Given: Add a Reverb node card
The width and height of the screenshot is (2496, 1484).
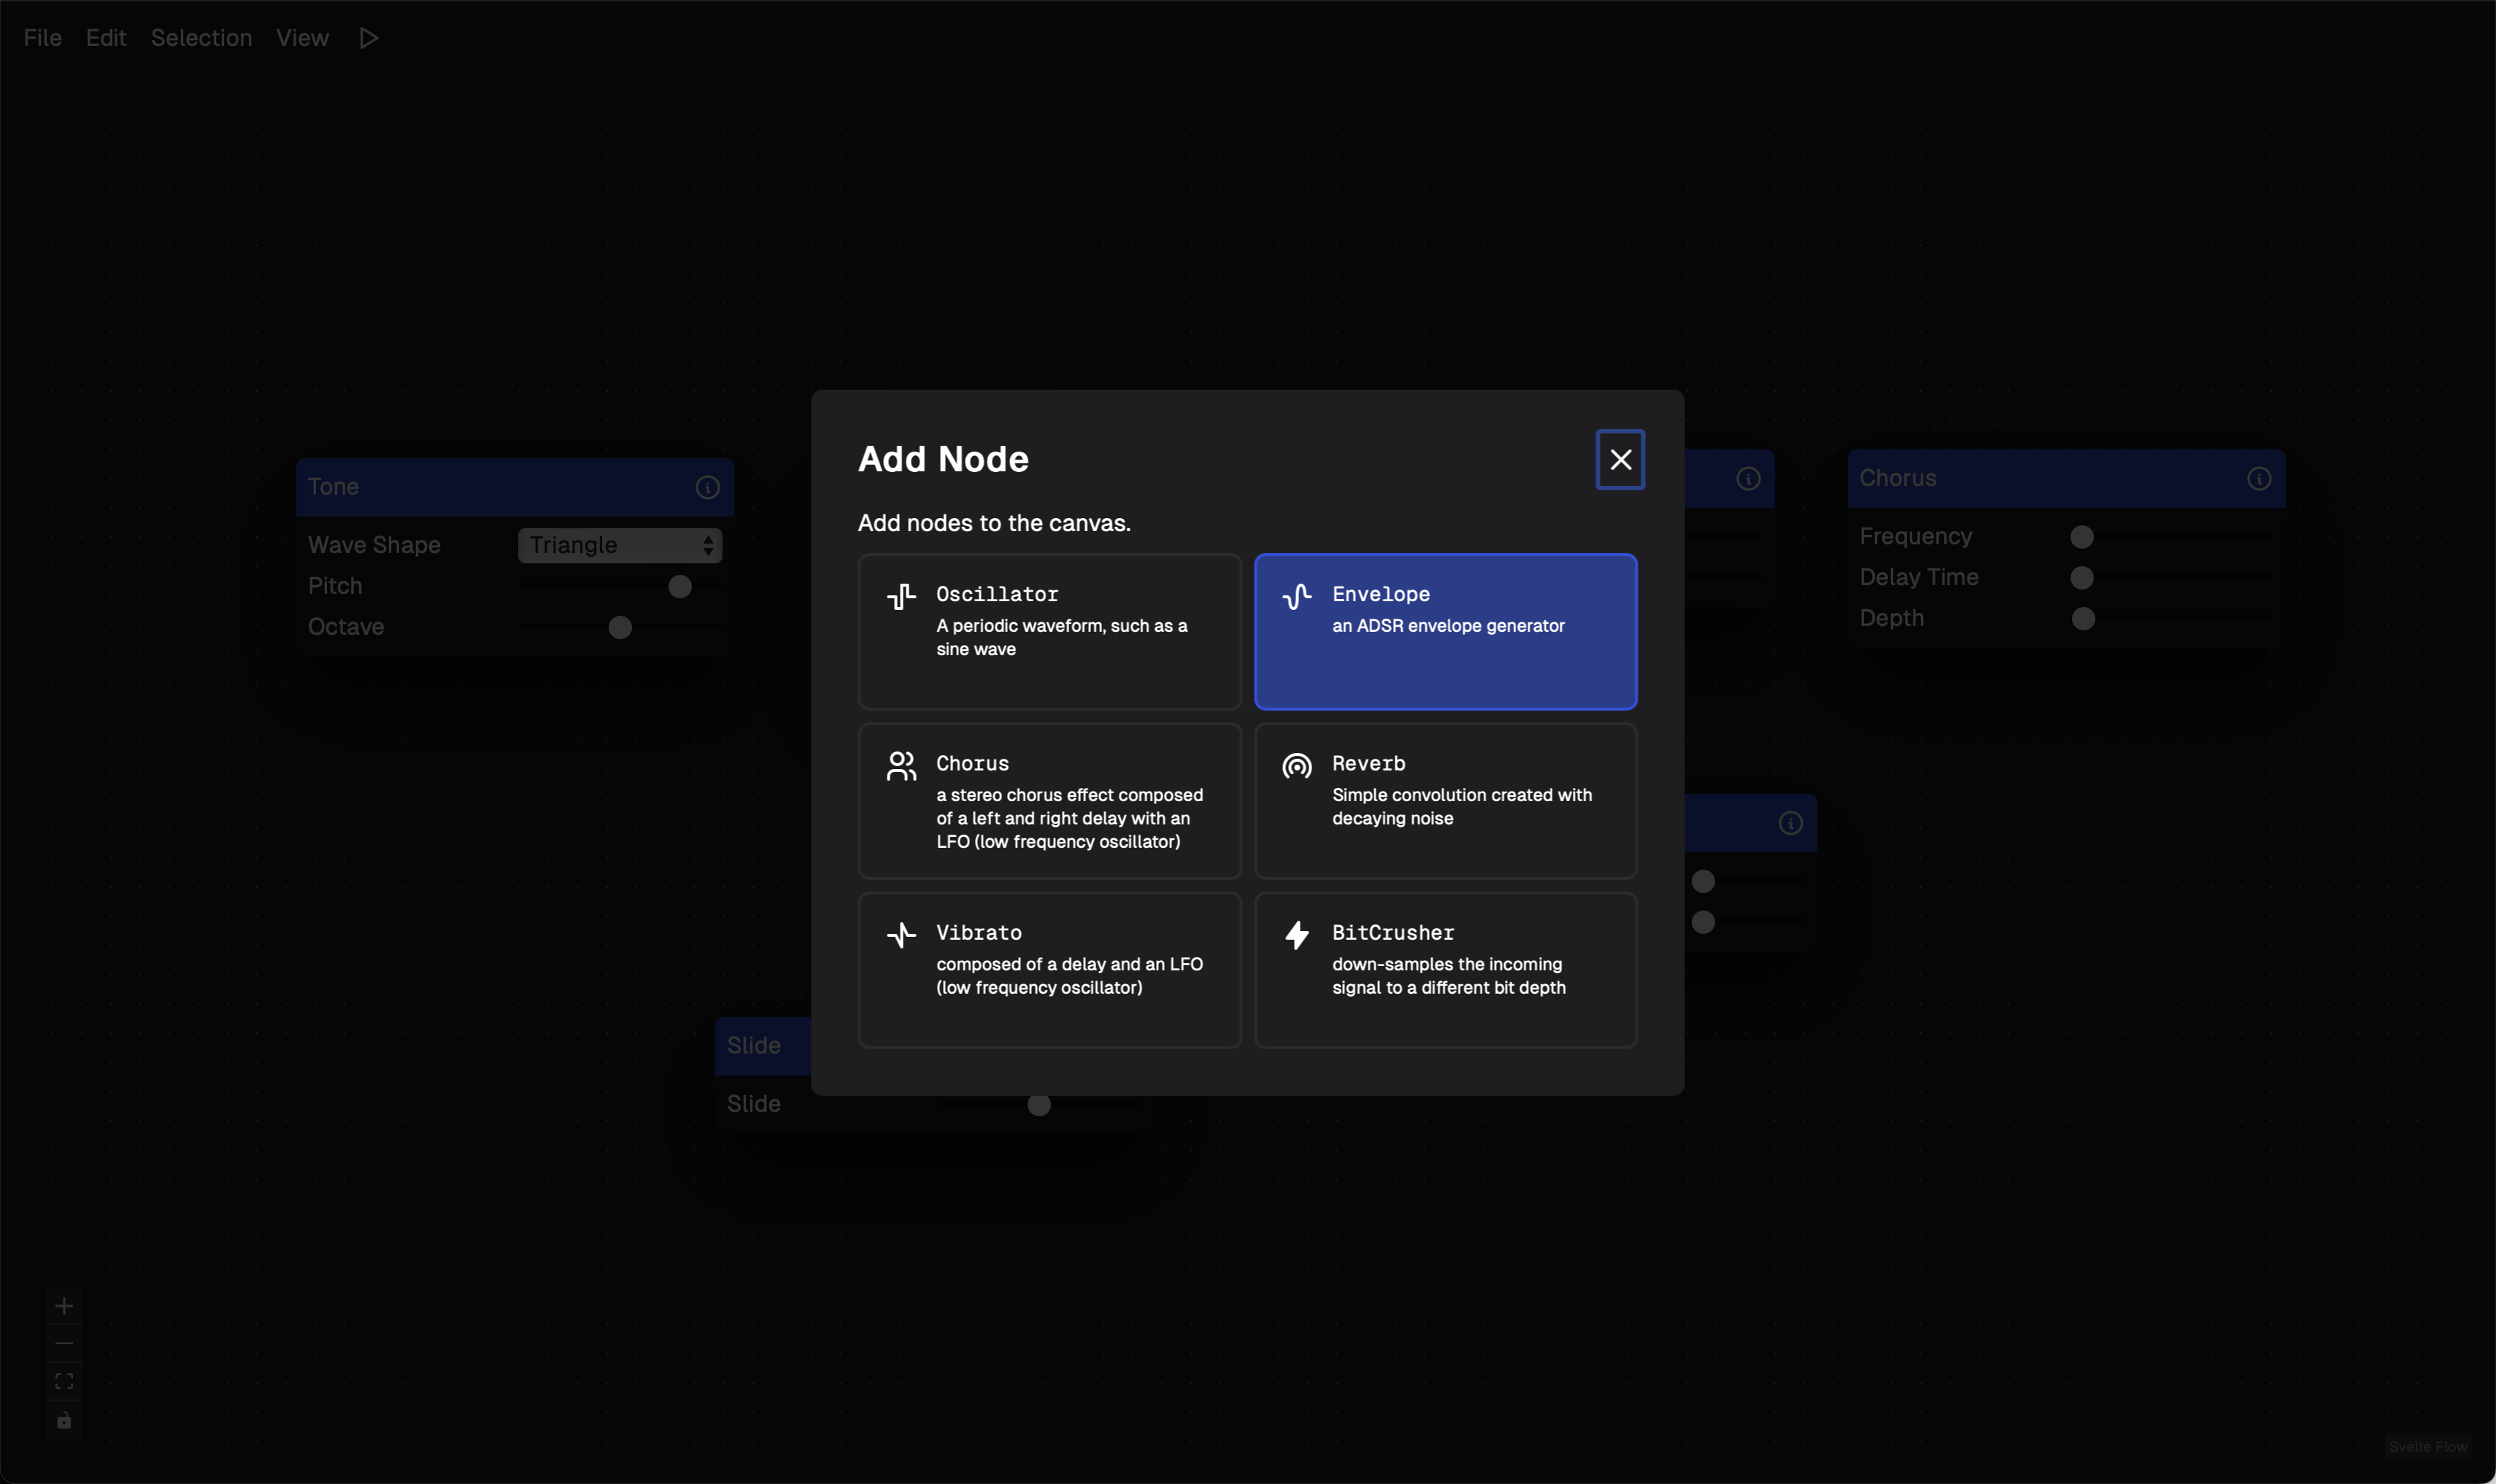Looking at the screenshot, I should pos(1445,800).
